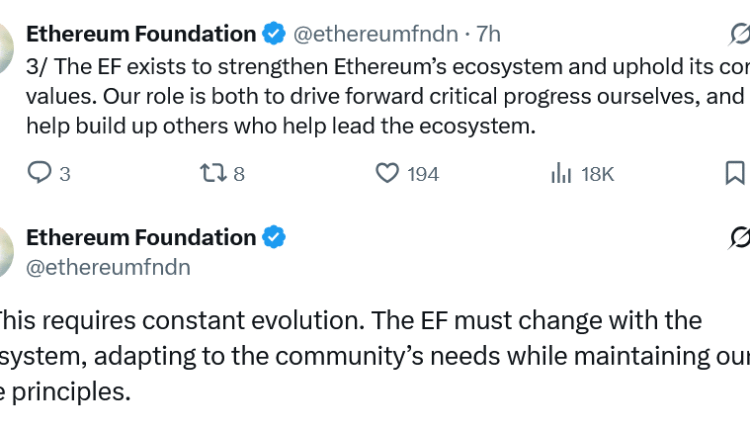Click @ethereumfndn handle under the lower tweet's name
This screenshot has height=430, width=750.
[108, 267]
